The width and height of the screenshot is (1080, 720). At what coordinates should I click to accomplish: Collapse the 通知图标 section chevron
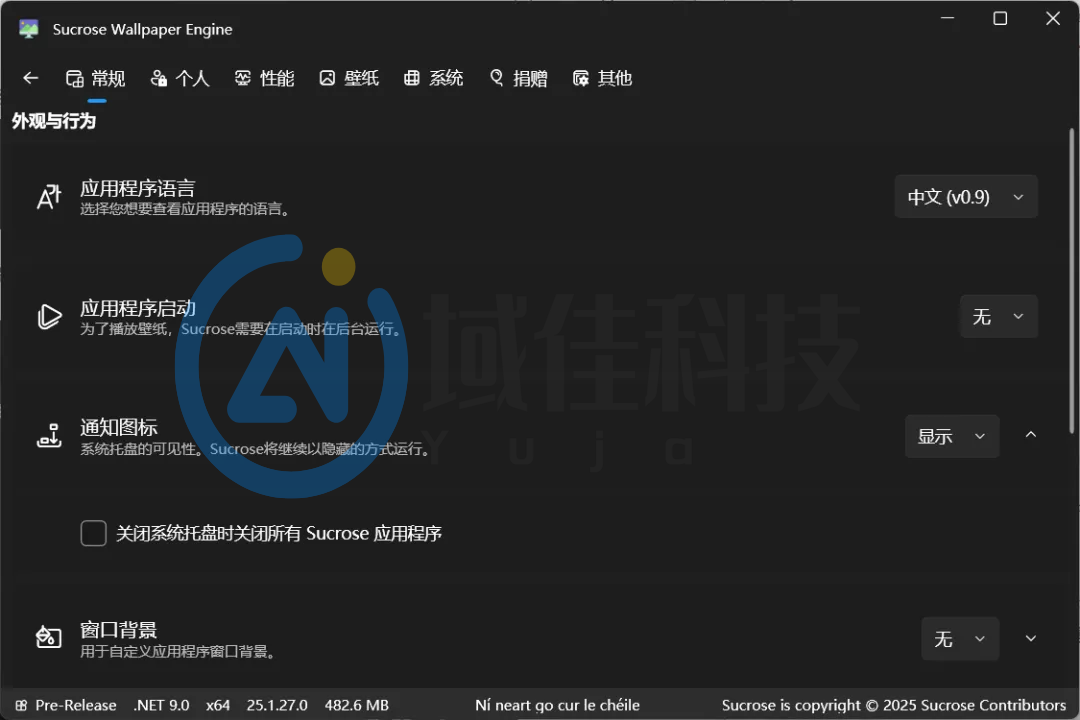point(1030,435)
